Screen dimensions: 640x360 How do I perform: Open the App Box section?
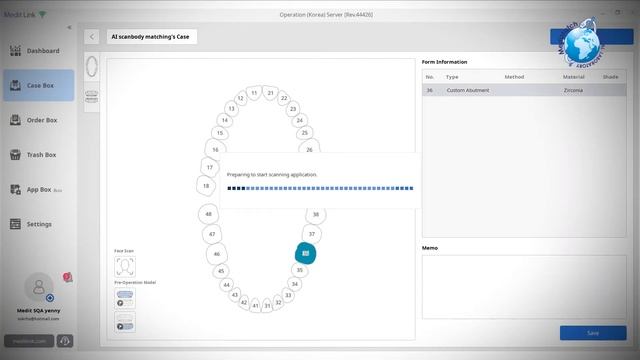[x=39, y=189]
